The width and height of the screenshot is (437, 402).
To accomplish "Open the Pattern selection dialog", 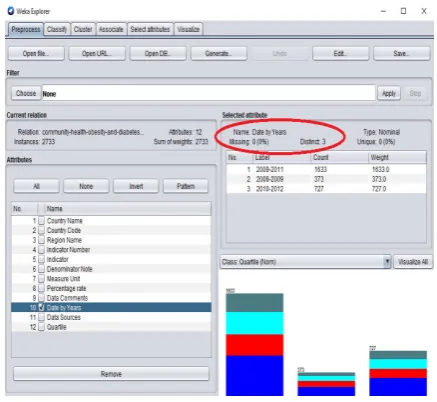I will pyautogui.click(x=186, y=186).
